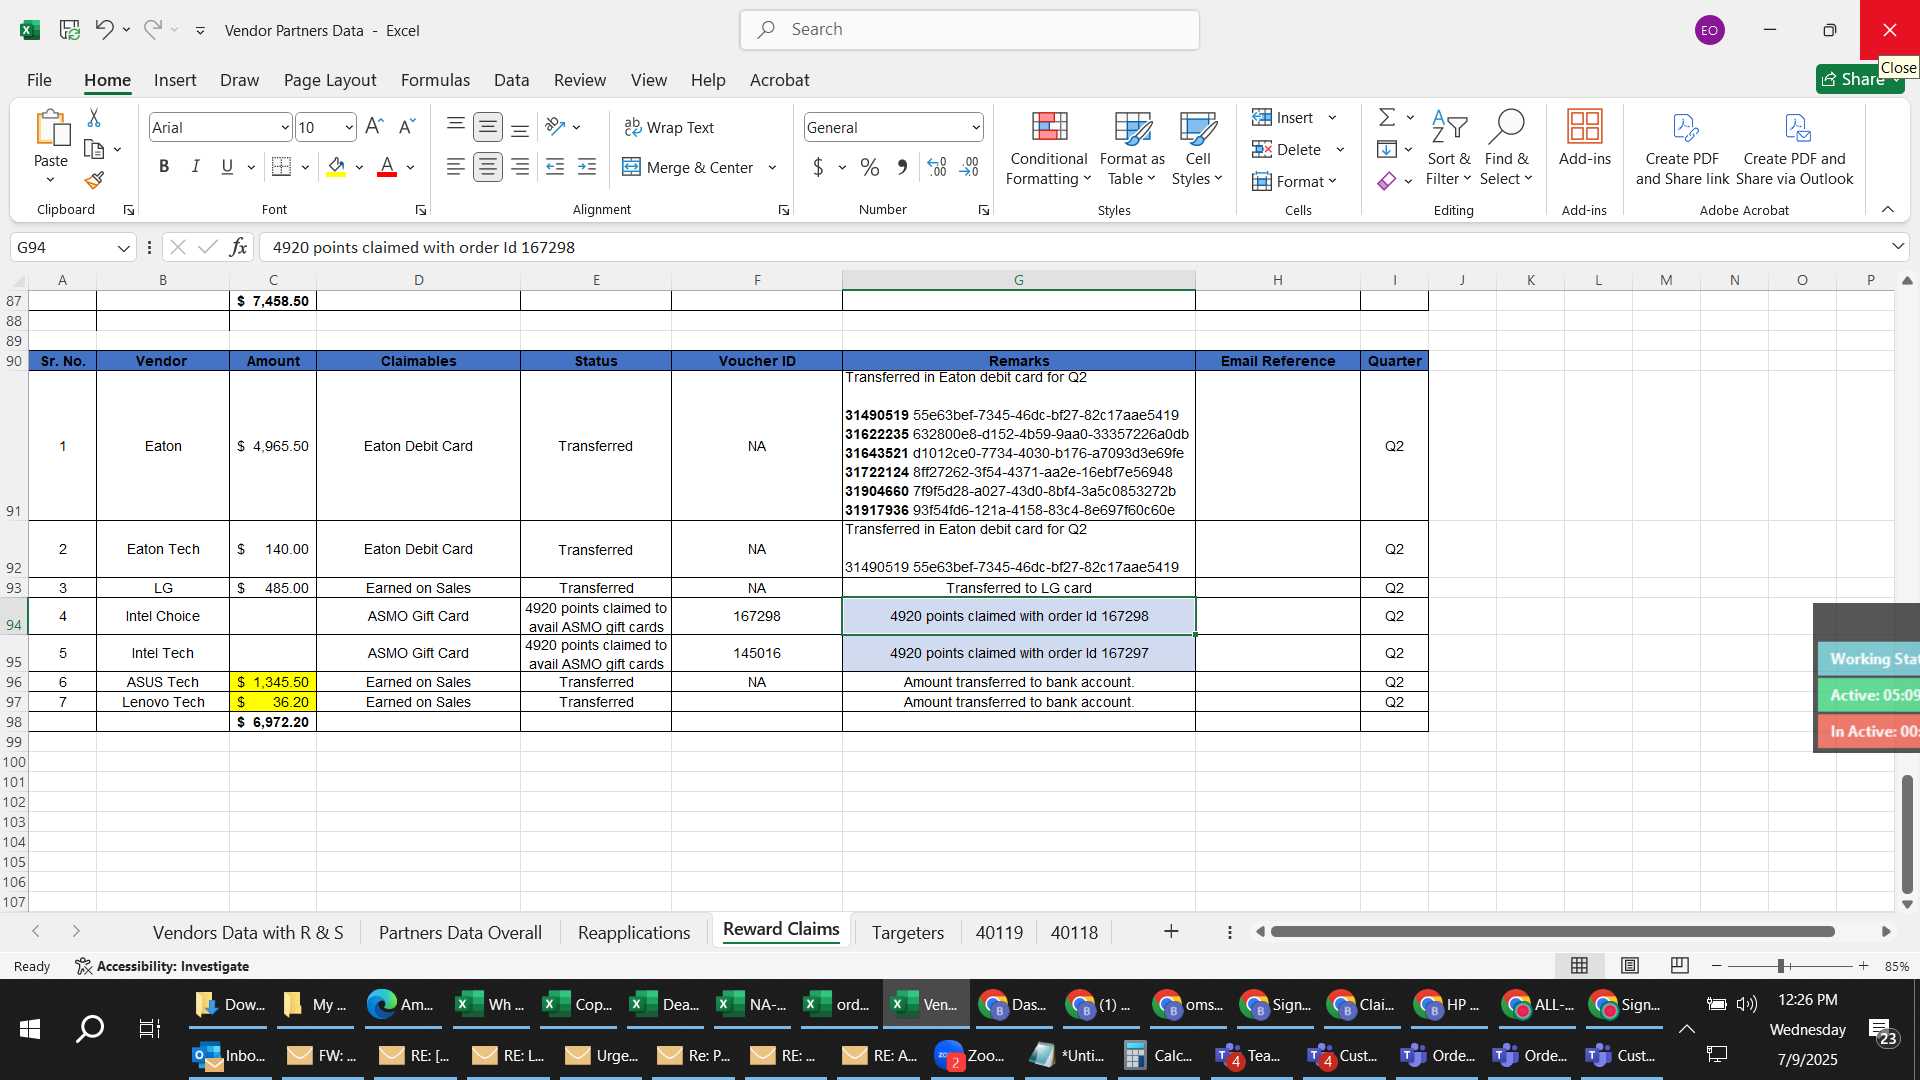Toggle Middle Align
The height and width of the screenshot is (1080, 1920).
[488, 127]
